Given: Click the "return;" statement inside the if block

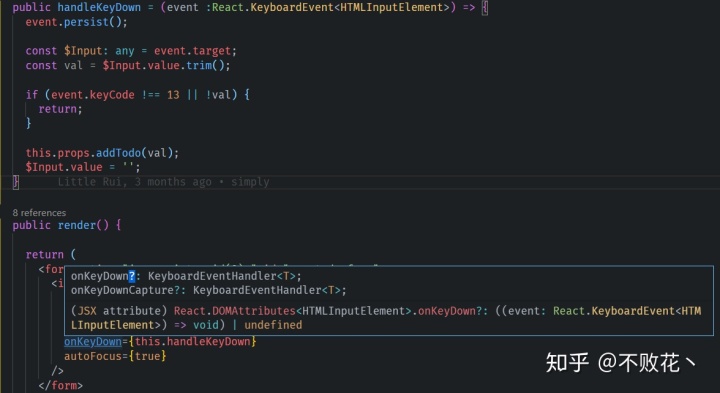Looking at the screenshot, I should click(x=60, y=109).
